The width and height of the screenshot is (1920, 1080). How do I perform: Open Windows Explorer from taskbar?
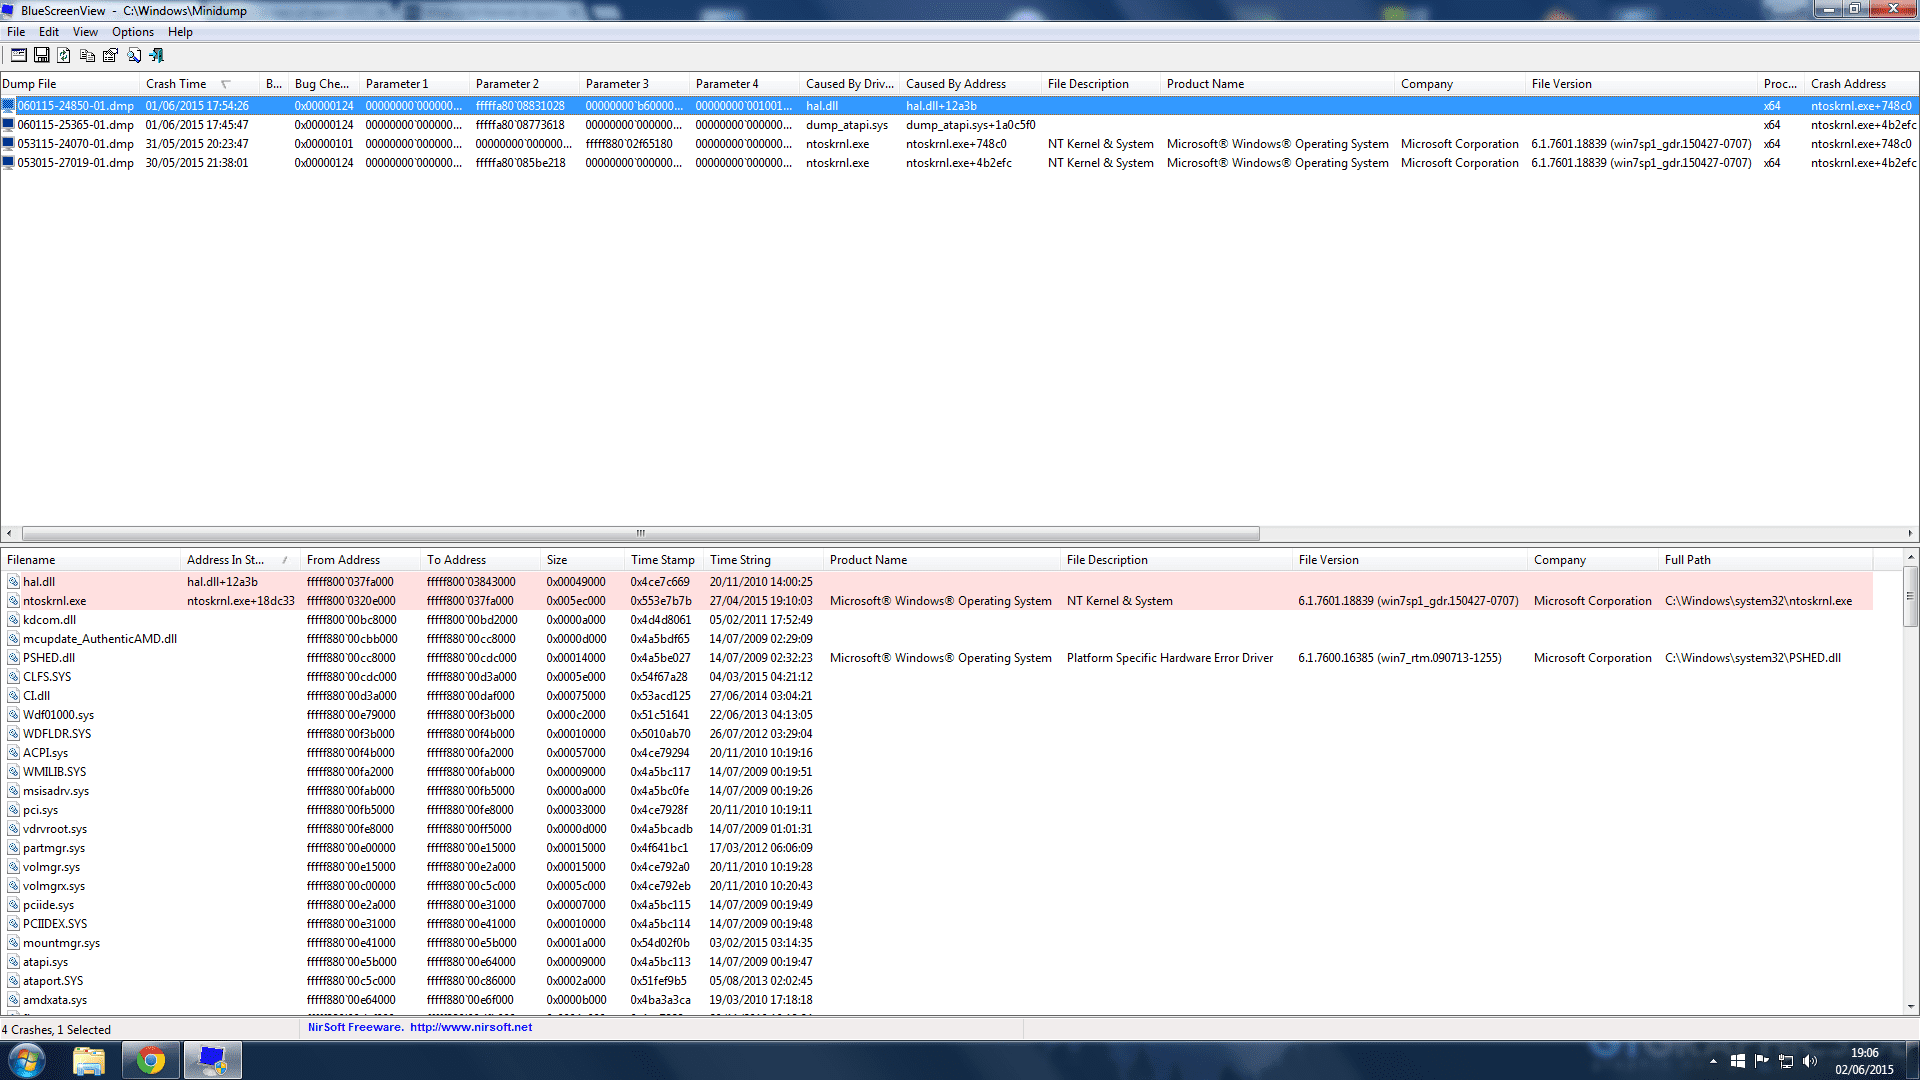tap(89, 1060)
